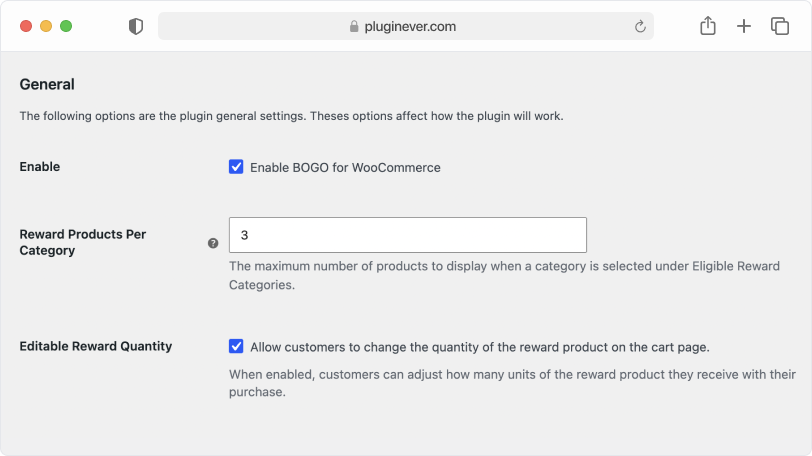The image size is (812, 456).
Task: Focus the Reward Products Per Category field
Action: point(408,235)
